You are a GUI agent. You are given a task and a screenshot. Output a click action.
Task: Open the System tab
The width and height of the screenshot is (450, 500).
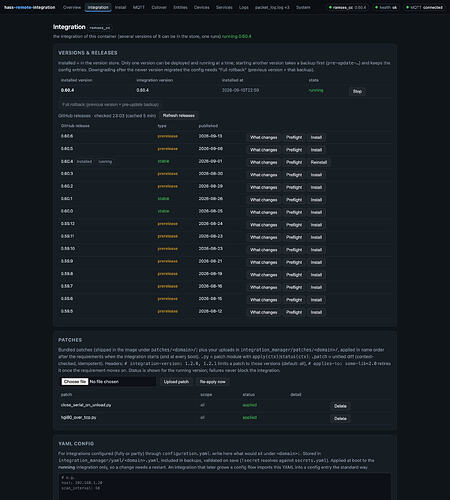[303, 7]
